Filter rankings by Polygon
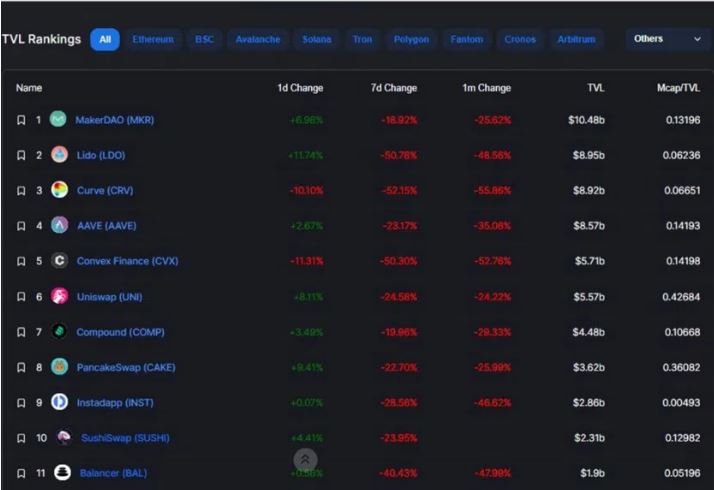 [x=411, y=39]
